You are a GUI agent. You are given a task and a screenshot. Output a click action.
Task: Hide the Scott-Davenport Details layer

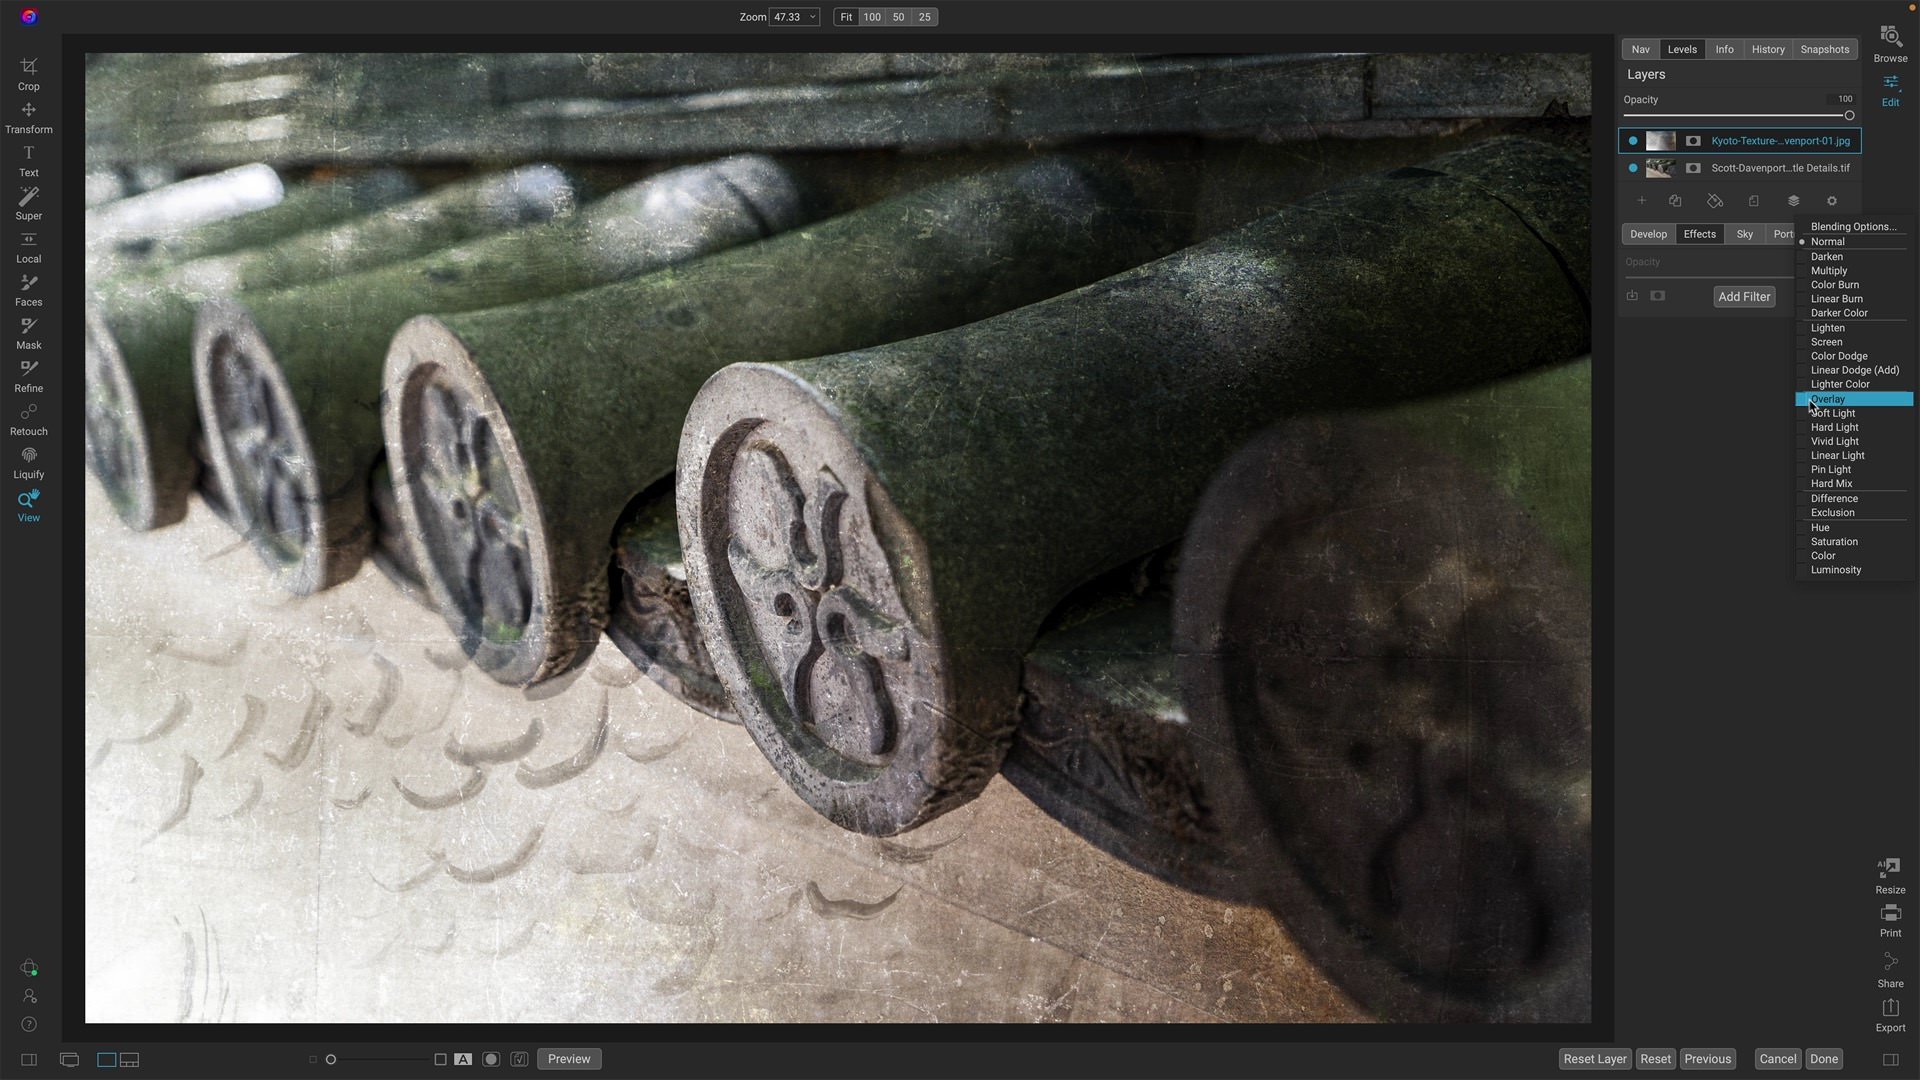(1633, 168)
